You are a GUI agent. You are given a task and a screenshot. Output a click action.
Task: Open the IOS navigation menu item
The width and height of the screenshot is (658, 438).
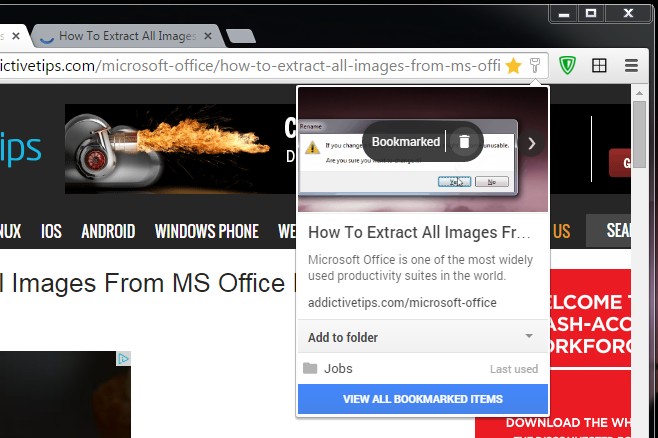pyautogui.click(x=51, y=231)
